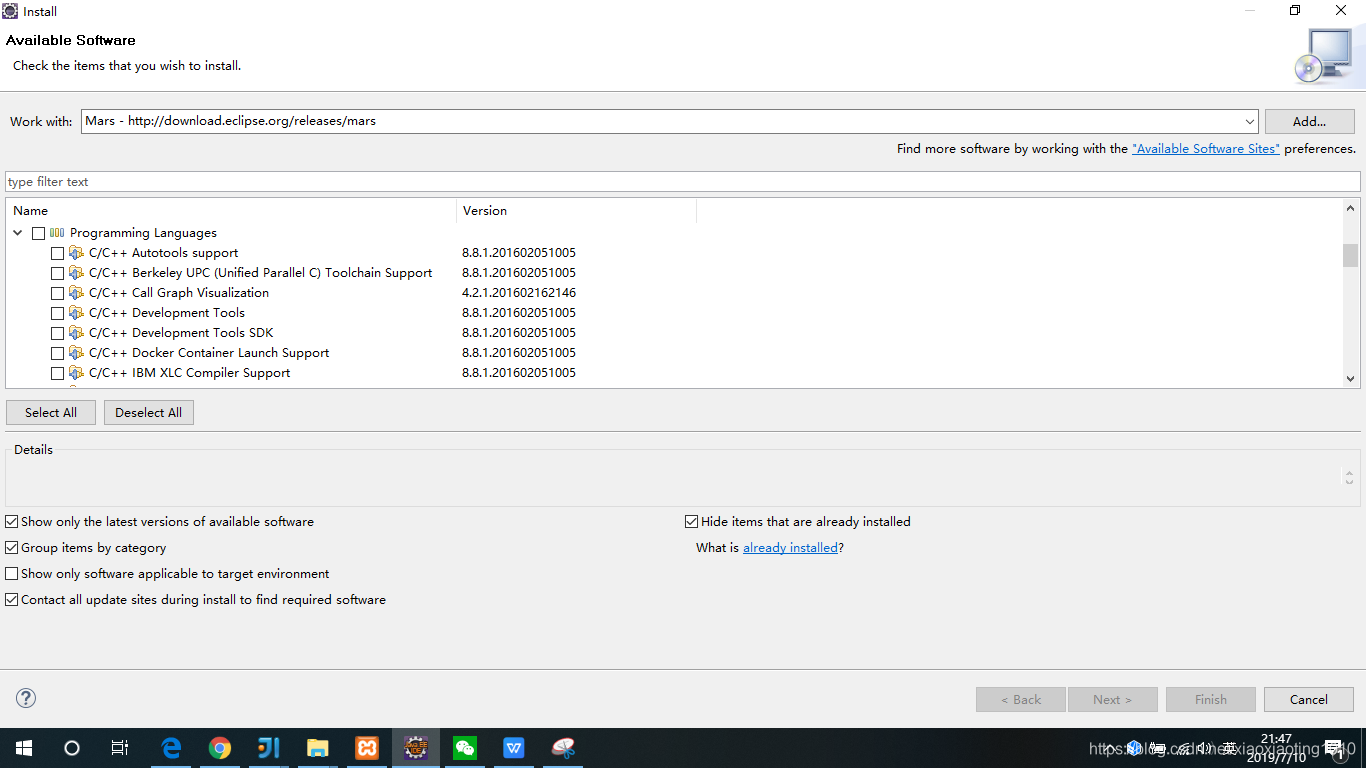
Task: Click the Deselect All button
Action: [149, 412]
